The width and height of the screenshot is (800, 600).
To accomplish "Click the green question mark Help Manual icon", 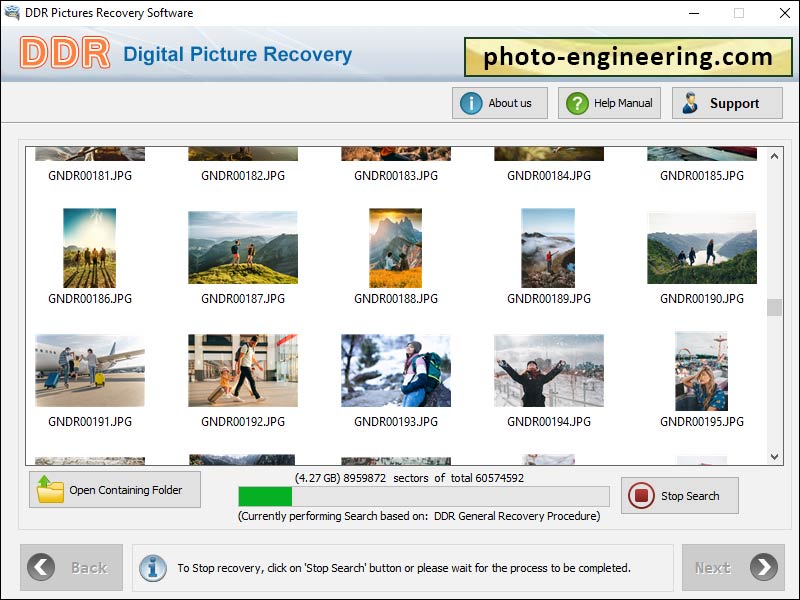I will (x=575, y=102).
